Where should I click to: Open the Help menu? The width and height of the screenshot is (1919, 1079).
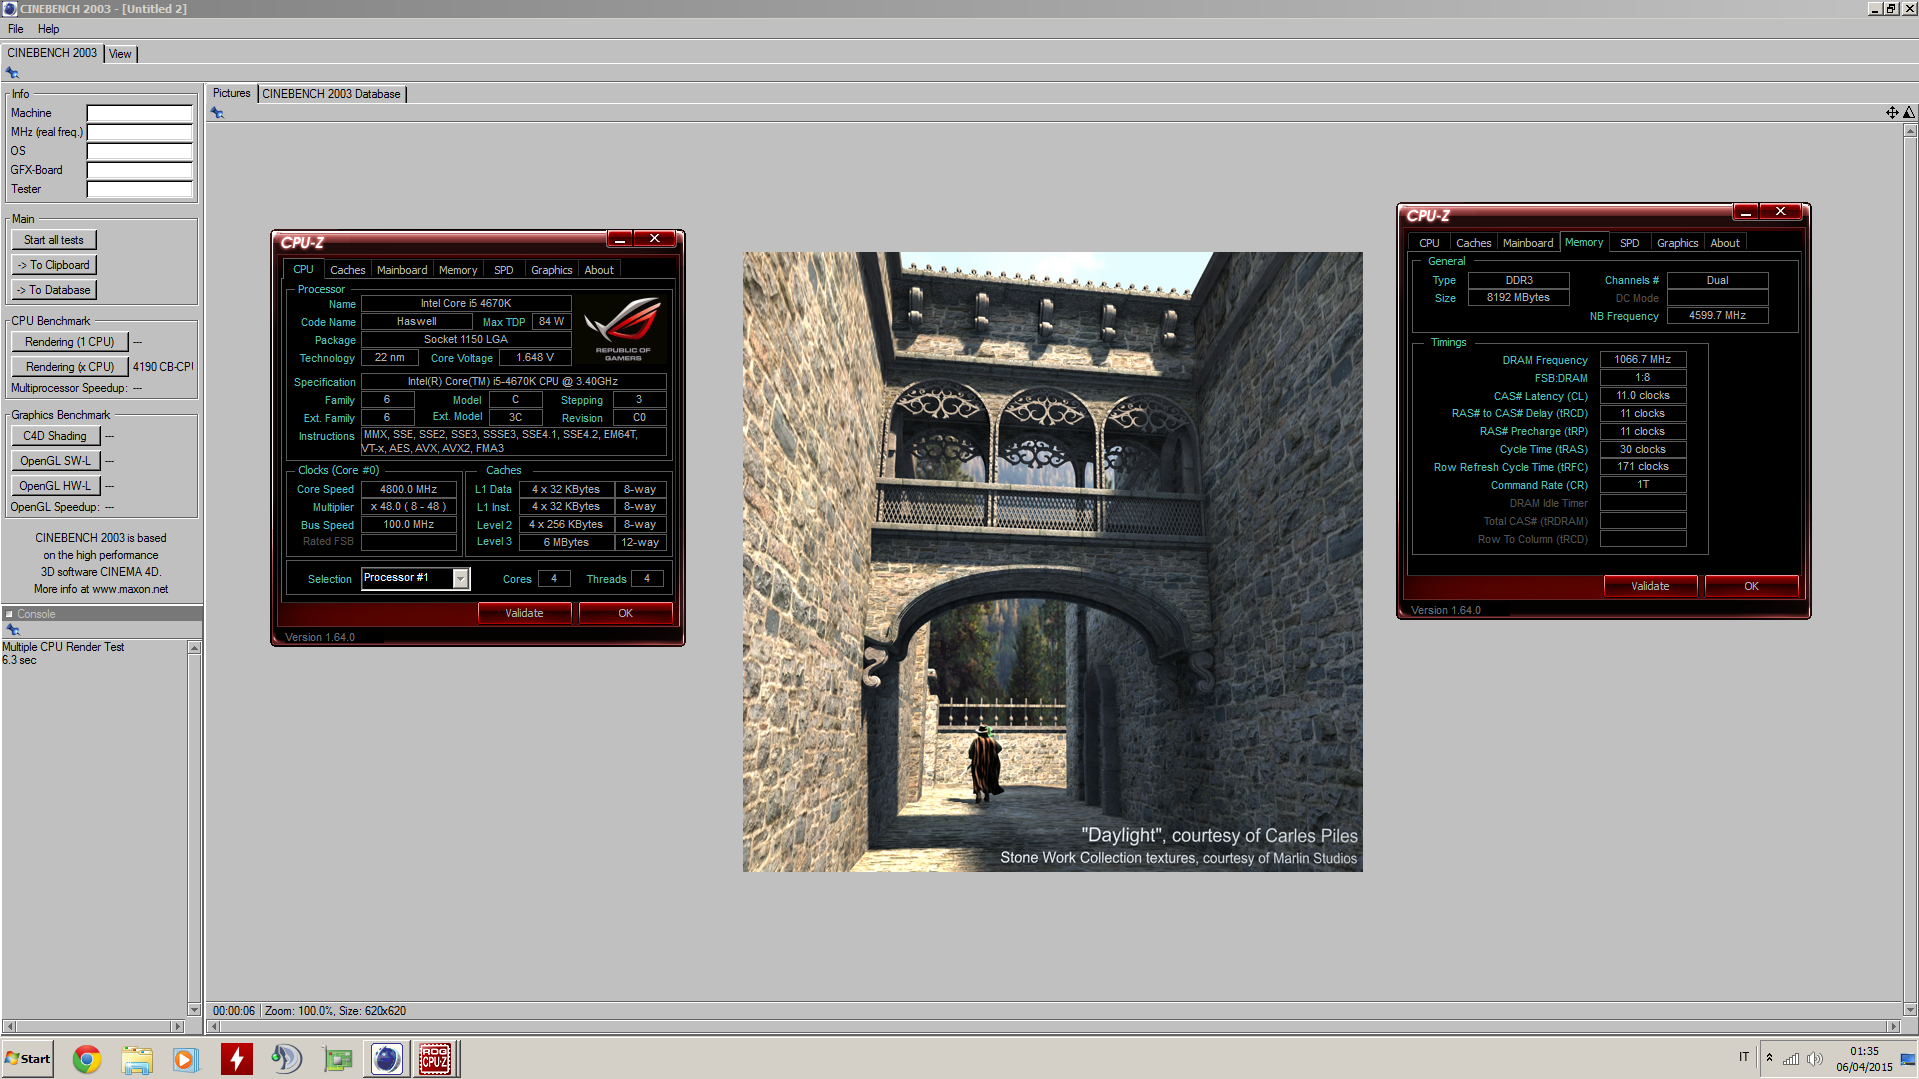(48, 29)
